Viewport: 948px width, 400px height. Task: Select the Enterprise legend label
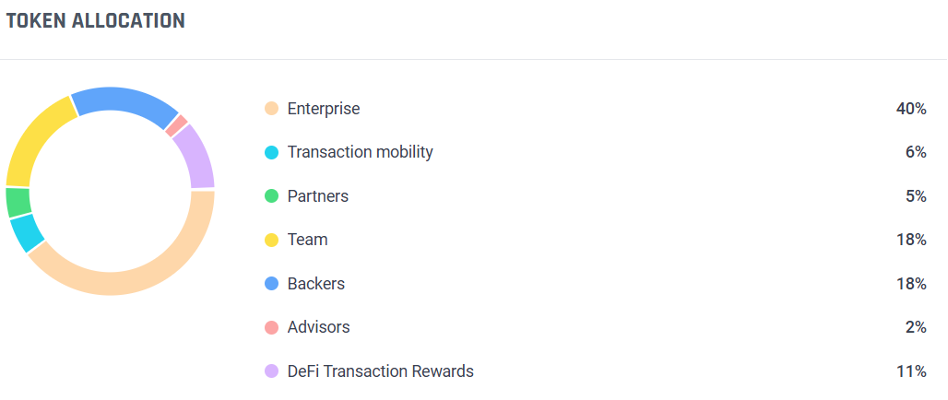tap(323, 108)
